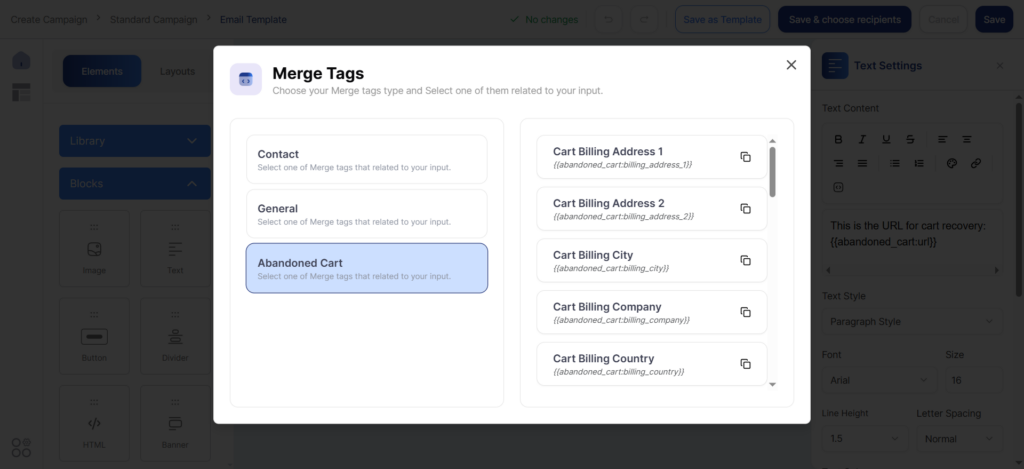Choose the Abandoned Cart category

(x=366, y=268)
